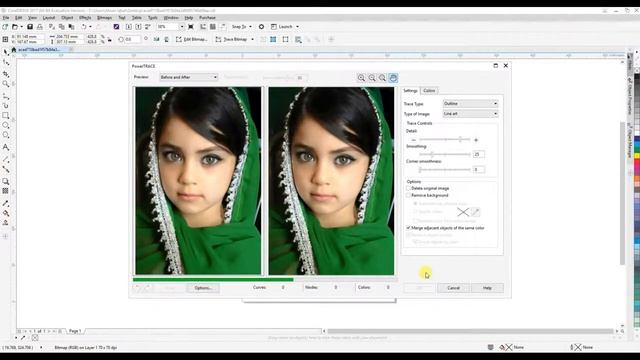Screen dimensions: 640x360
Task: Click the red swatch in color palette
Action: tap(637, 162)
